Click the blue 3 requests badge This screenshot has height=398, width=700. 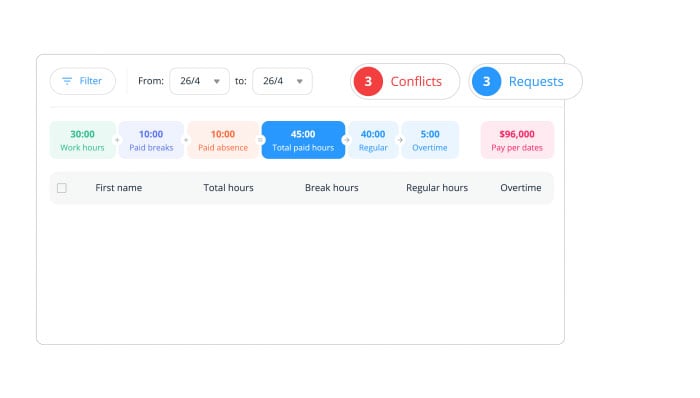click(x=487, y=81)
